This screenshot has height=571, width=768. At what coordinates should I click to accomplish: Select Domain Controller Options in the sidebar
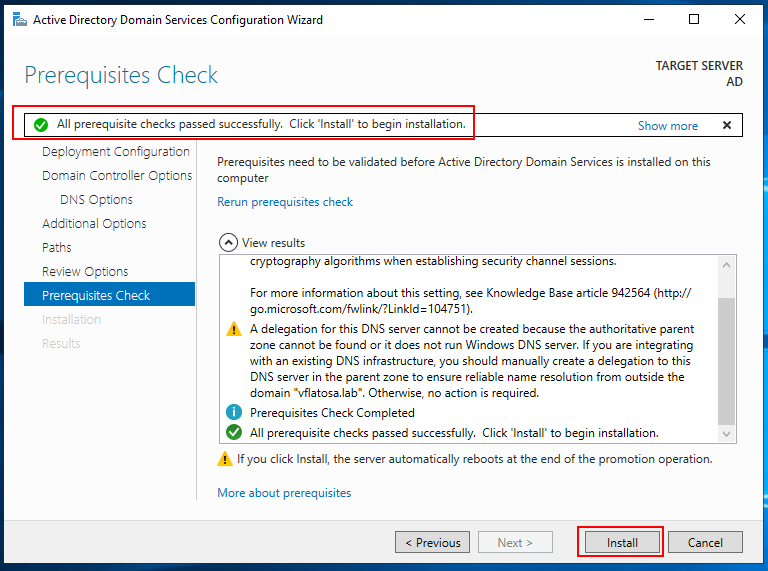click(x=117, y=176)
